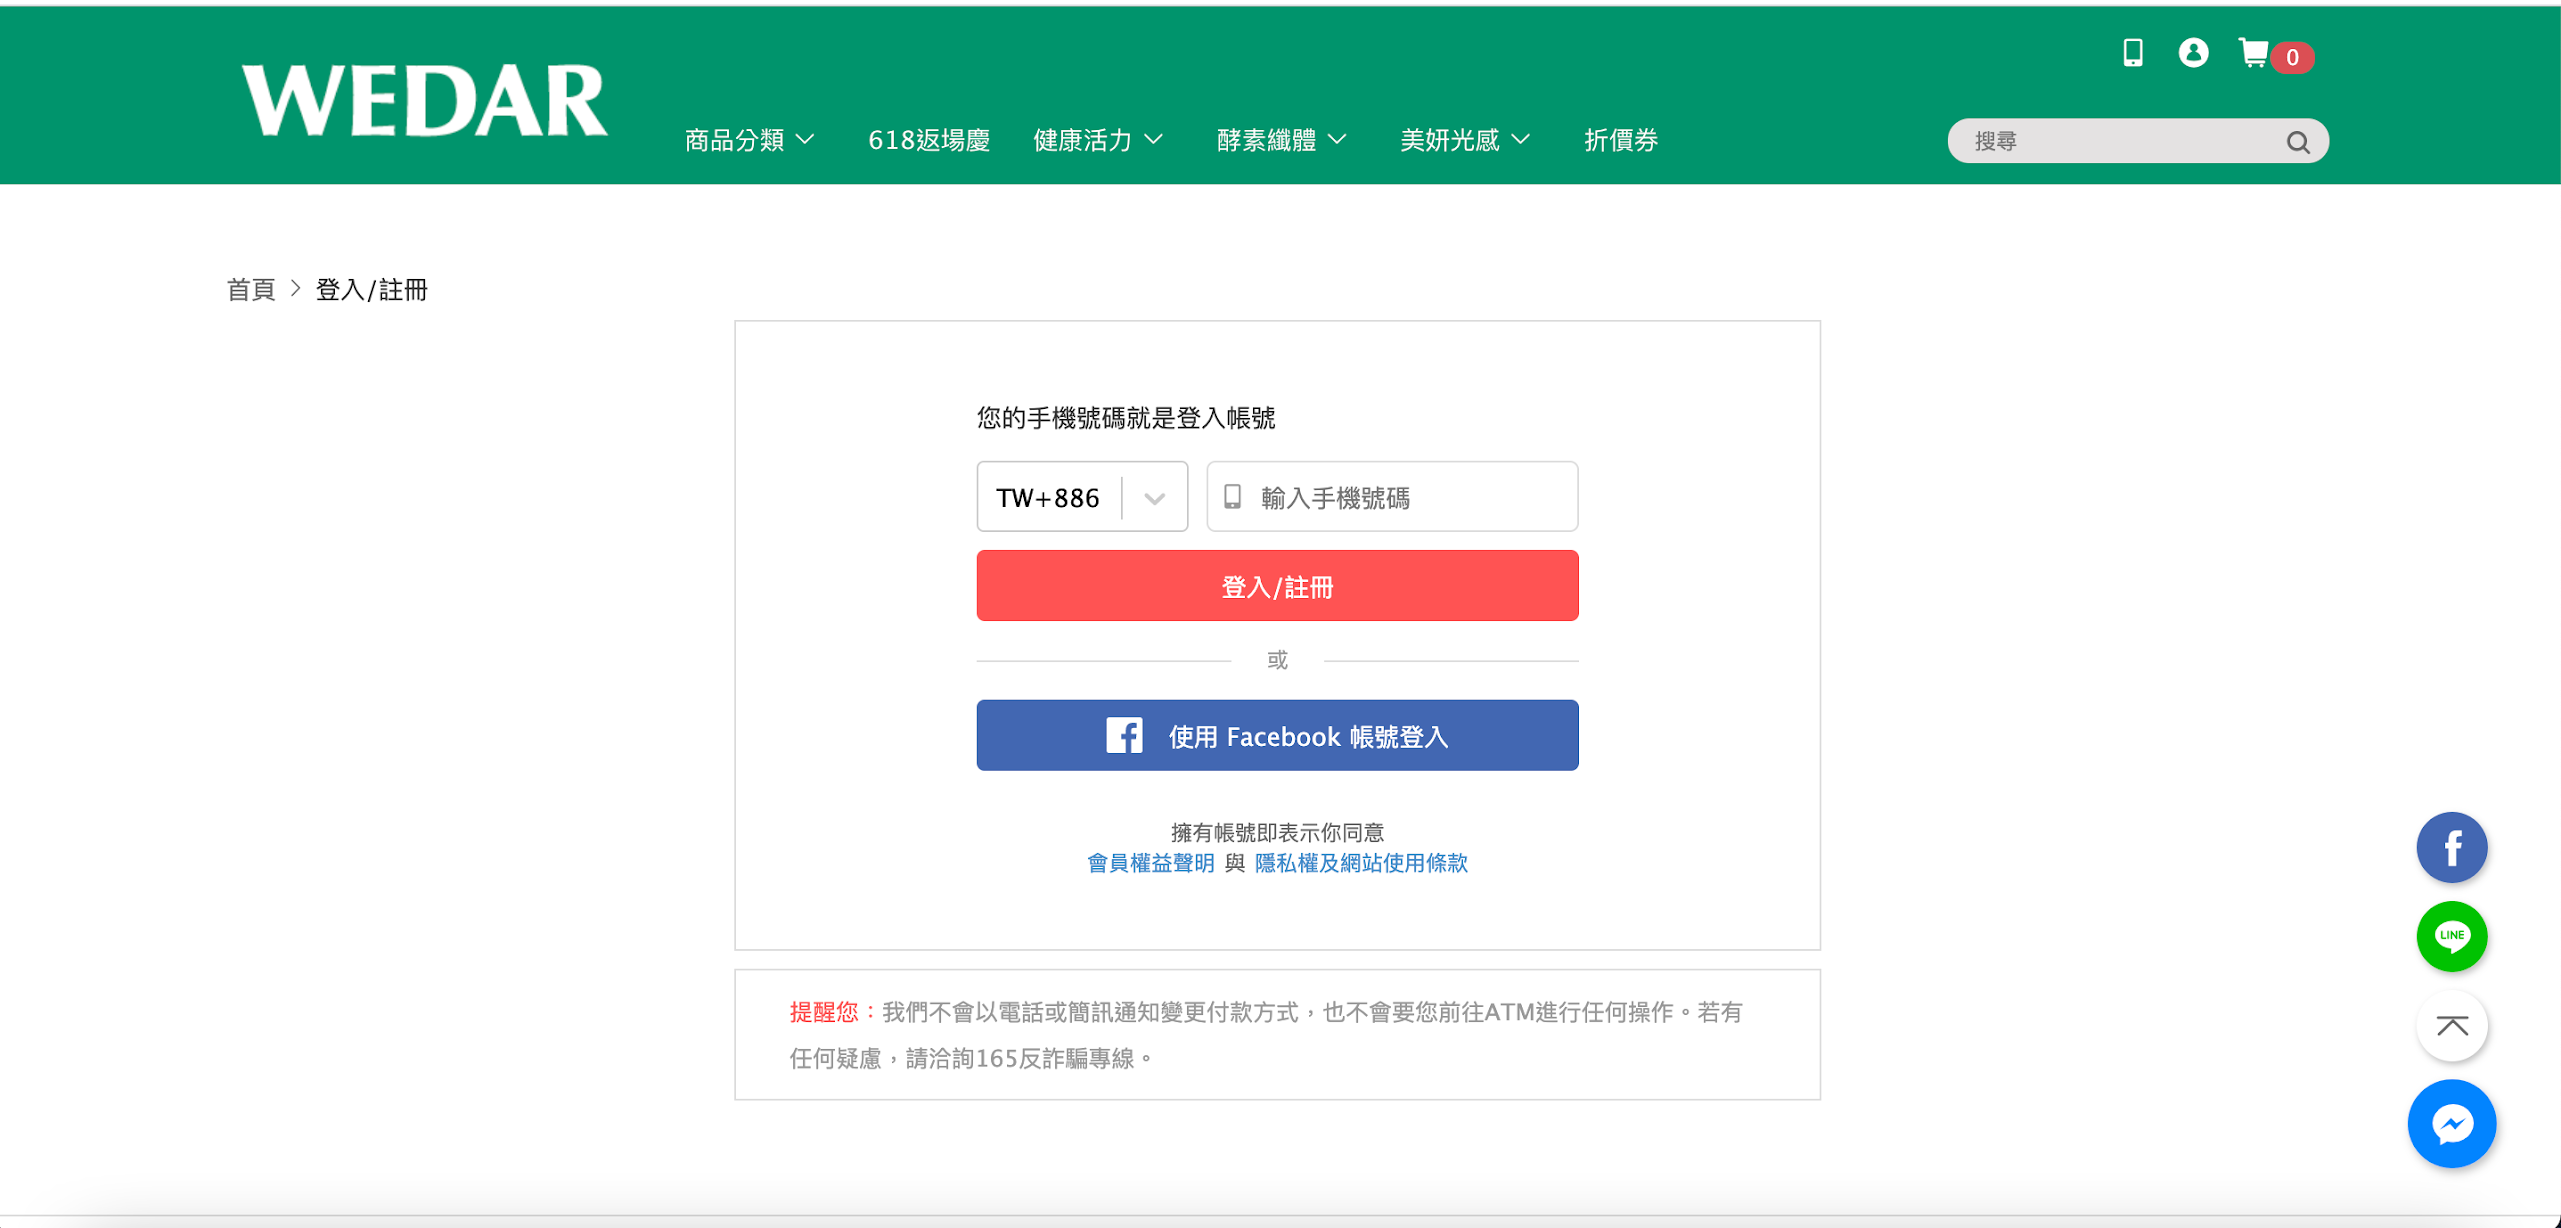The image size is (2561, 1228).
Task: Open the shopping cart icon
Action: [2254, 53]
